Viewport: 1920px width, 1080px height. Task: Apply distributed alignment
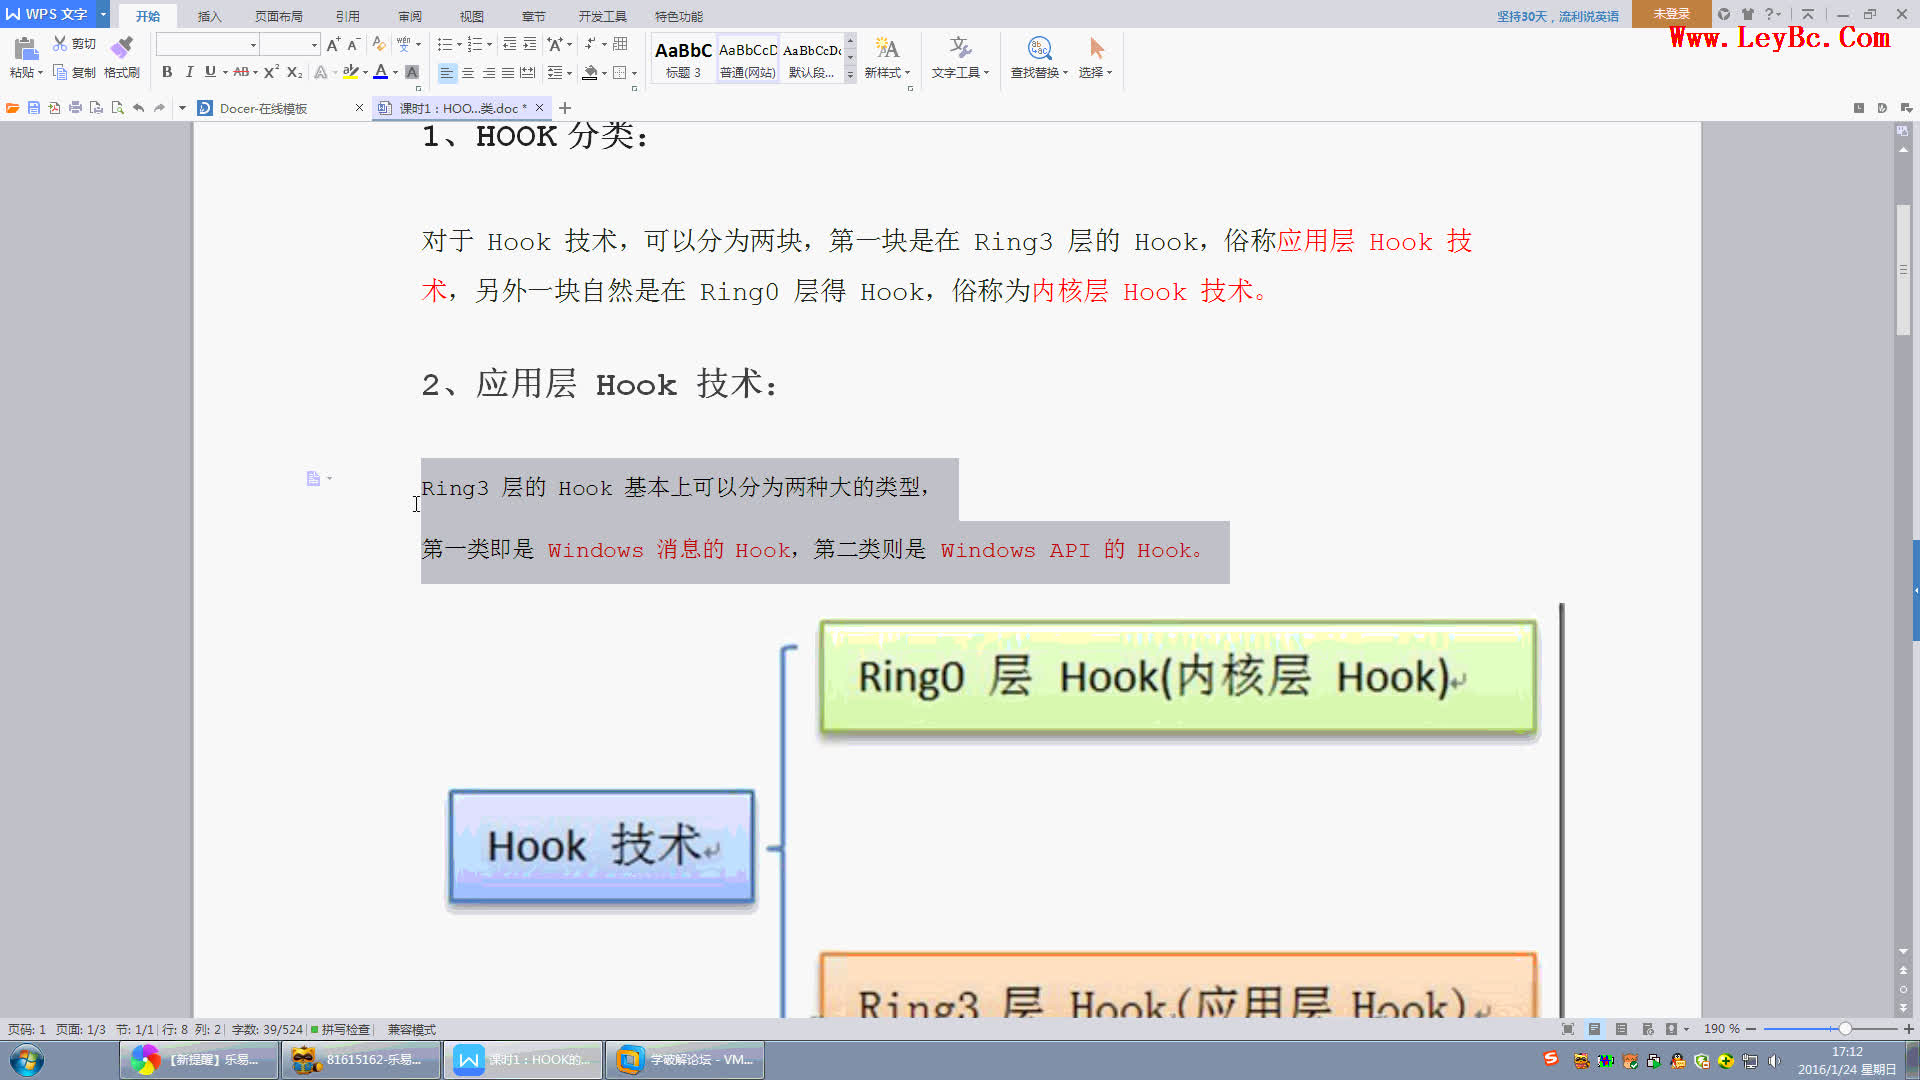click(528, 72)
